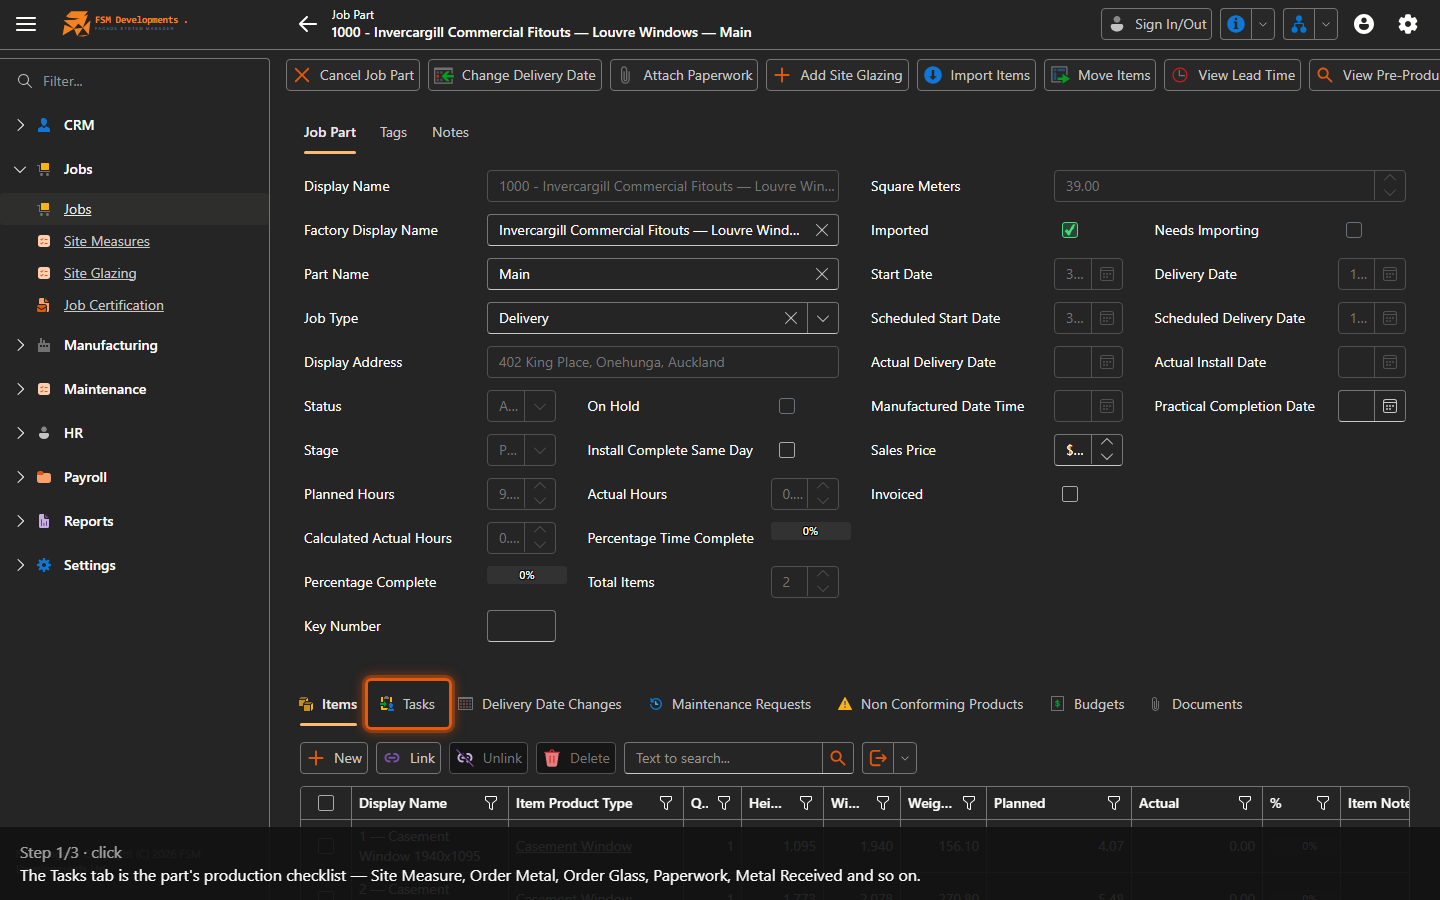Image resolution: width=1440 pixels, height=900 pixels.
Task: Open the Practical Completion Date calendar icon
Action: 1390,406
